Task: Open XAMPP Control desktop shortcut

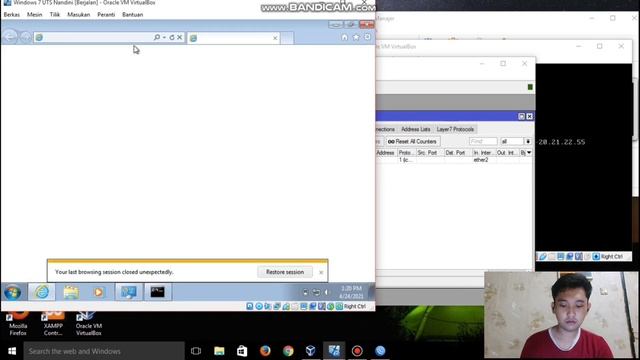Action: [x=53, y=323]
